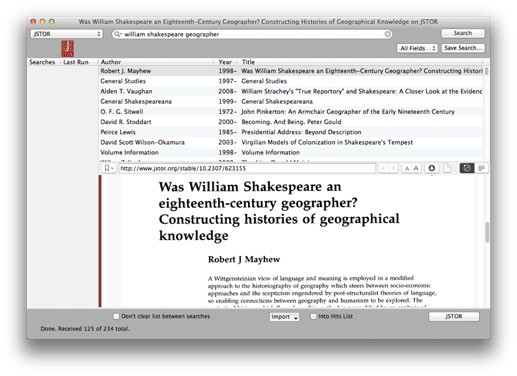Image resolution: width=517 pixels, height=376 pixels.
Task: Select the Robert J. Mayhew result row
Action: 291,71
